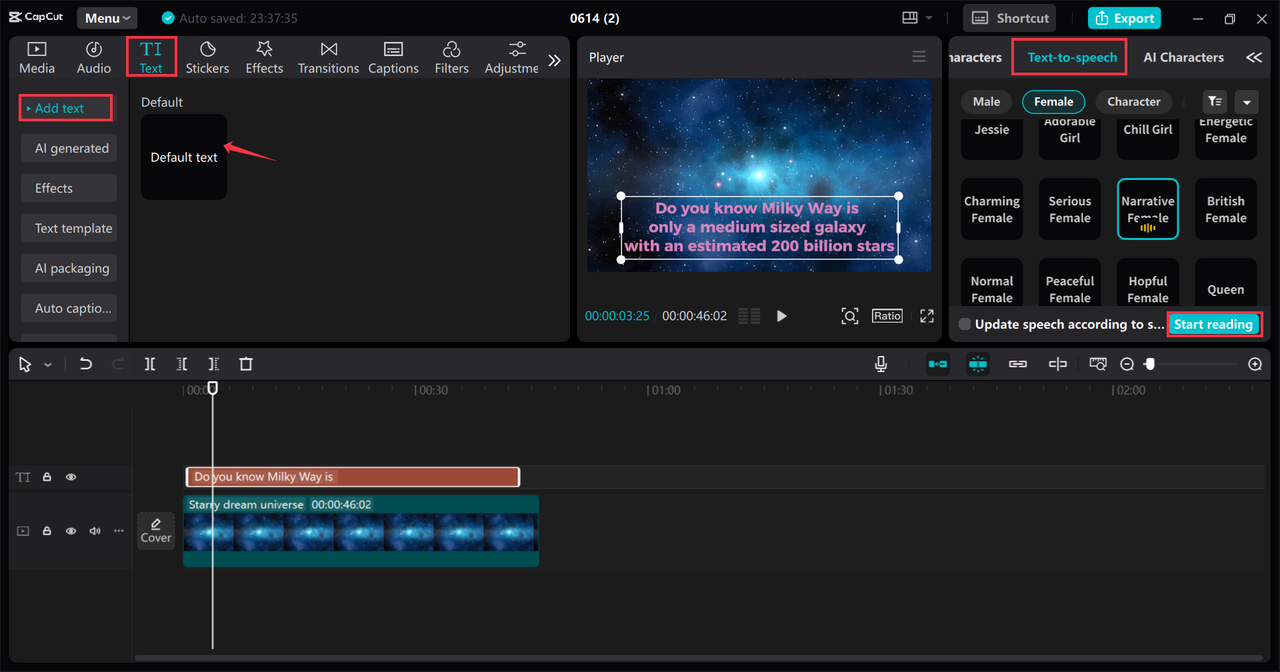Screen dimensions: 1280x672
Task: Open AI generated text option
Action: (69, 148)
